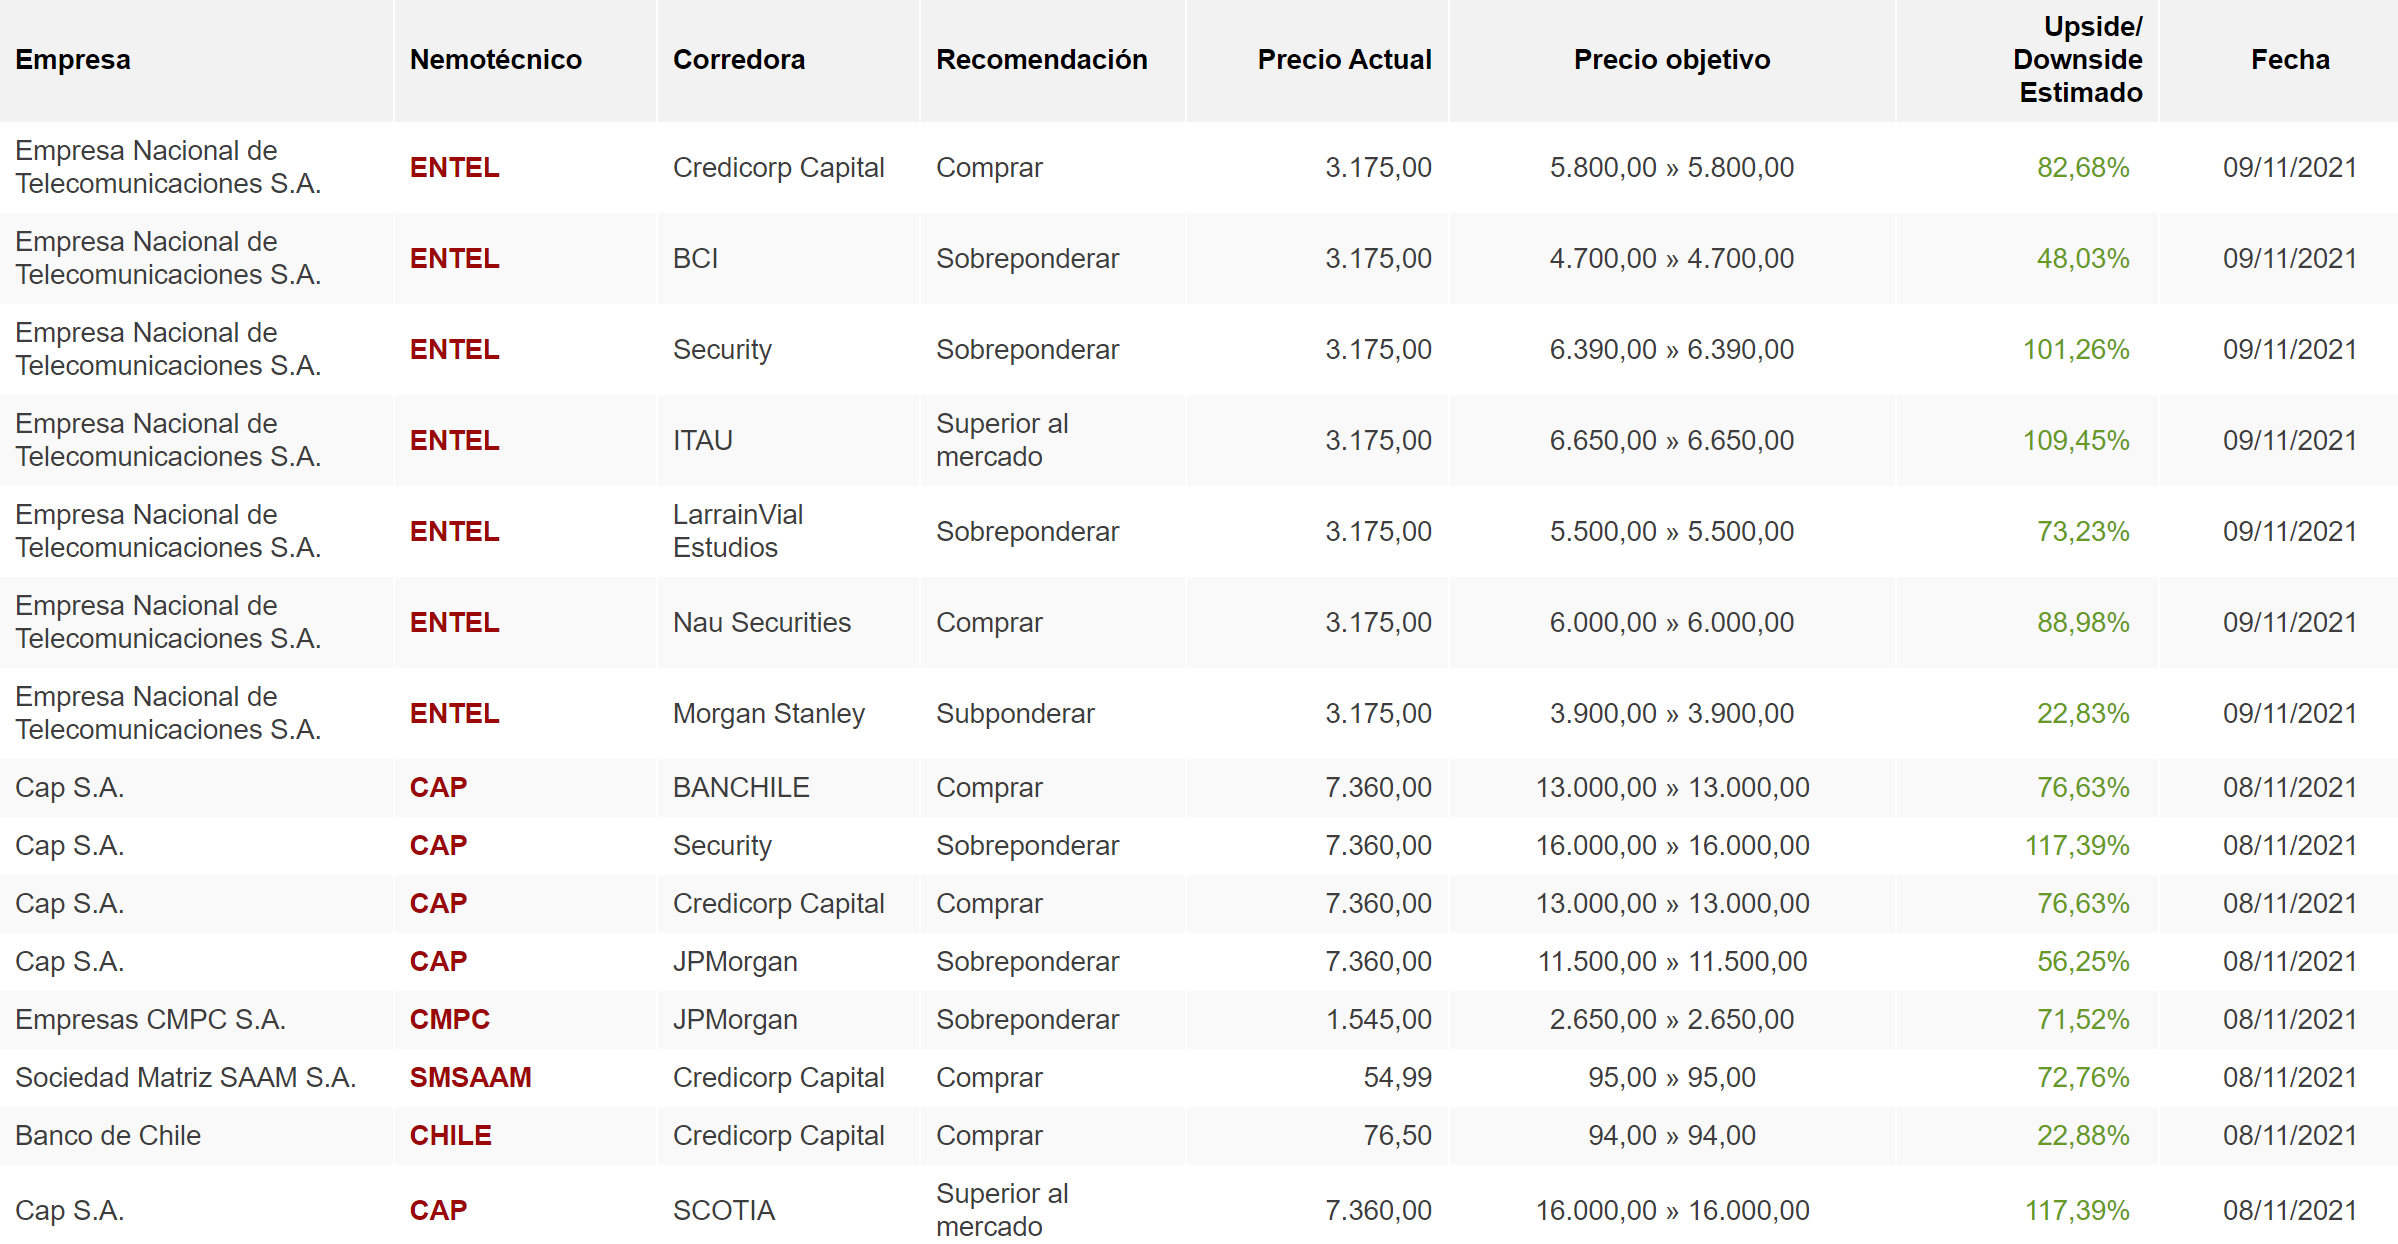Select the Sociedad Matriz SAAM S.A. cell
This screenshot has height=1244, width=2398.
point(185,1077)
